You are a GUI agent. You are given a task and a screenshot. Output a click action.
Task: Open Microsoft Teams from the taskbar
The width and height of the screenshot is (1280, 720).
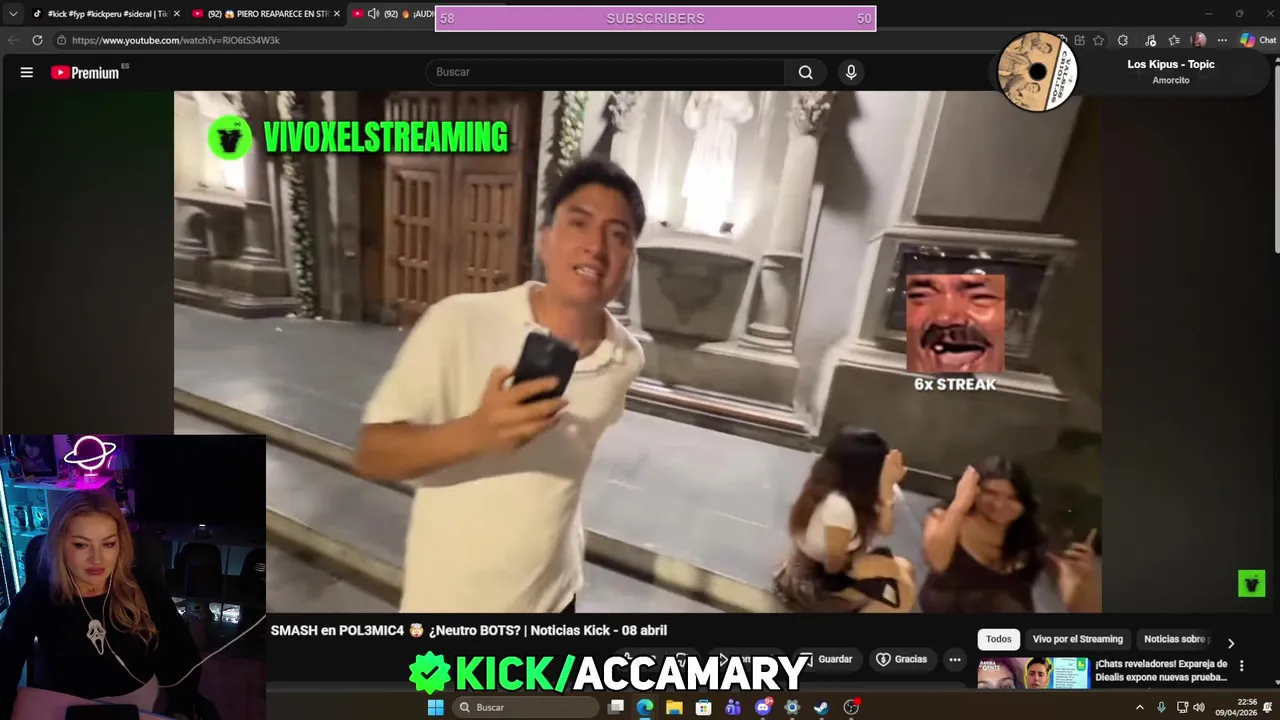733,707
